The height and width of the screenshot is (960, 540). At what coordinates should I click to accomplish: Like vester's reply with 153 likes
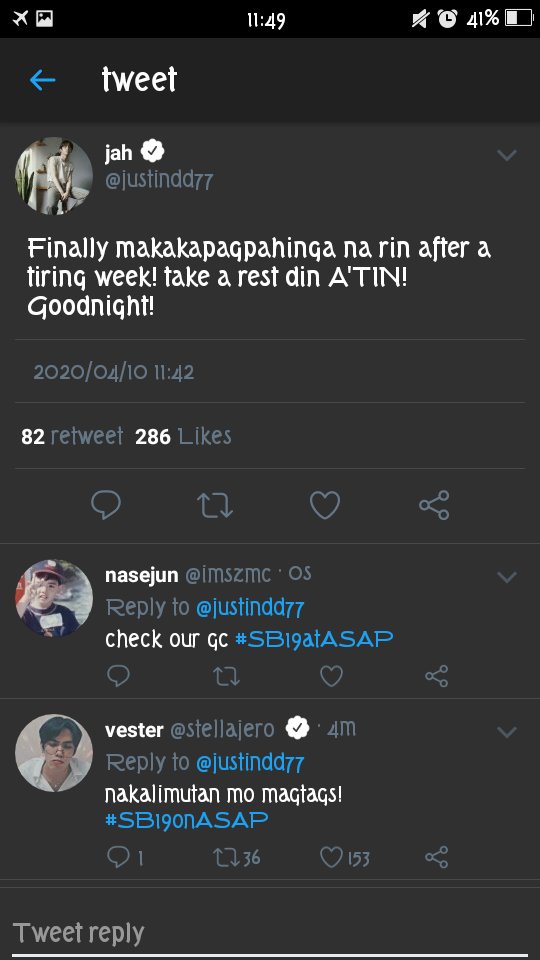(x=345, y=857)
